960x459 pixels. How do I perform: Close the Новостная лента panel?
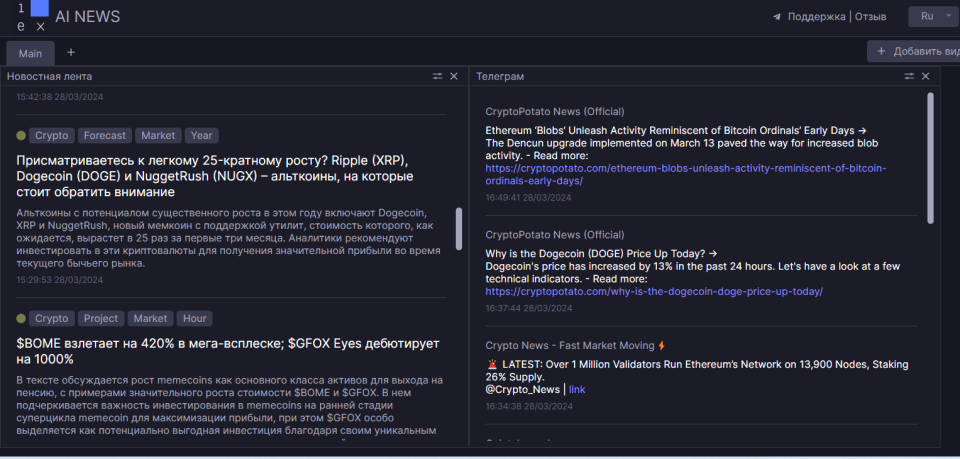pos(454,76)
